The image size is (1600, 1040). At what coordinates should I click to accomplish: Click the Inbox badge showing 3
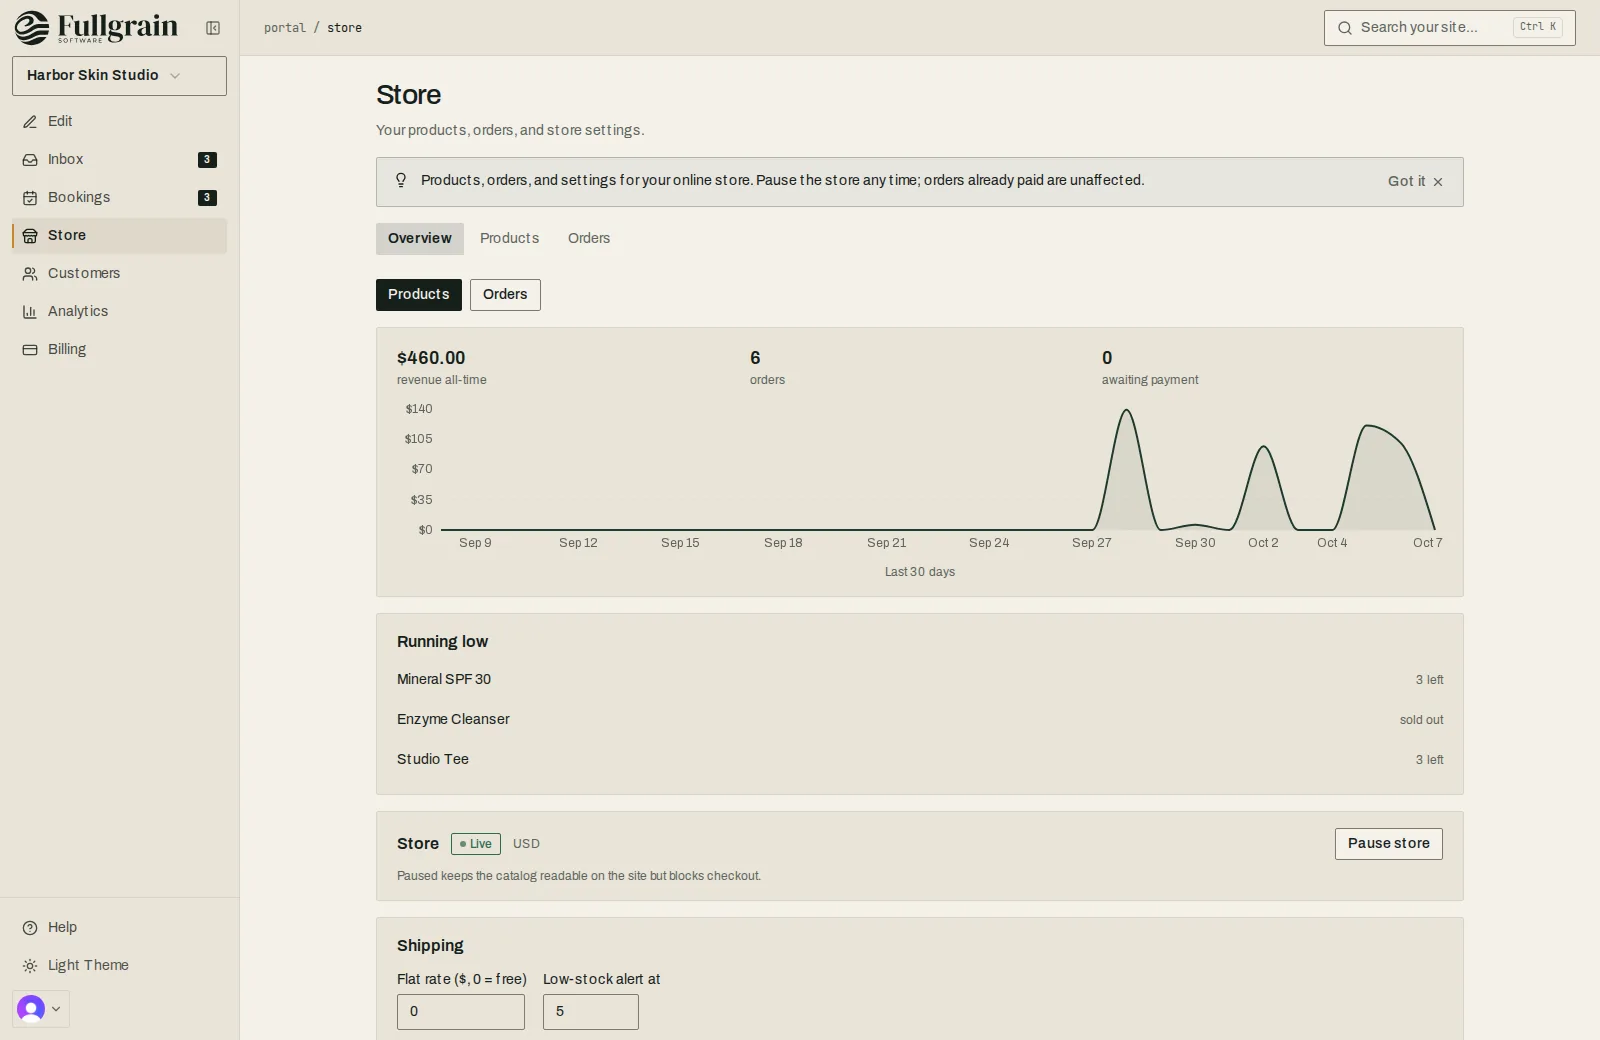207,160
